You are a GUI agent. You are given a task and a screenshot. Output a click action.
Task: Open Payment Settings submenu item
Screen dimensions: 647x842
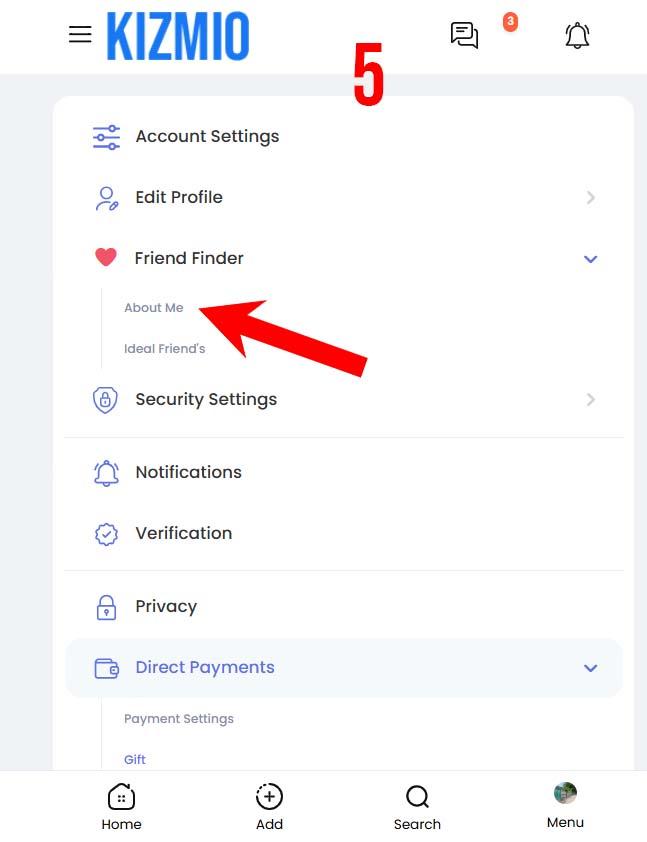point(179,718)
